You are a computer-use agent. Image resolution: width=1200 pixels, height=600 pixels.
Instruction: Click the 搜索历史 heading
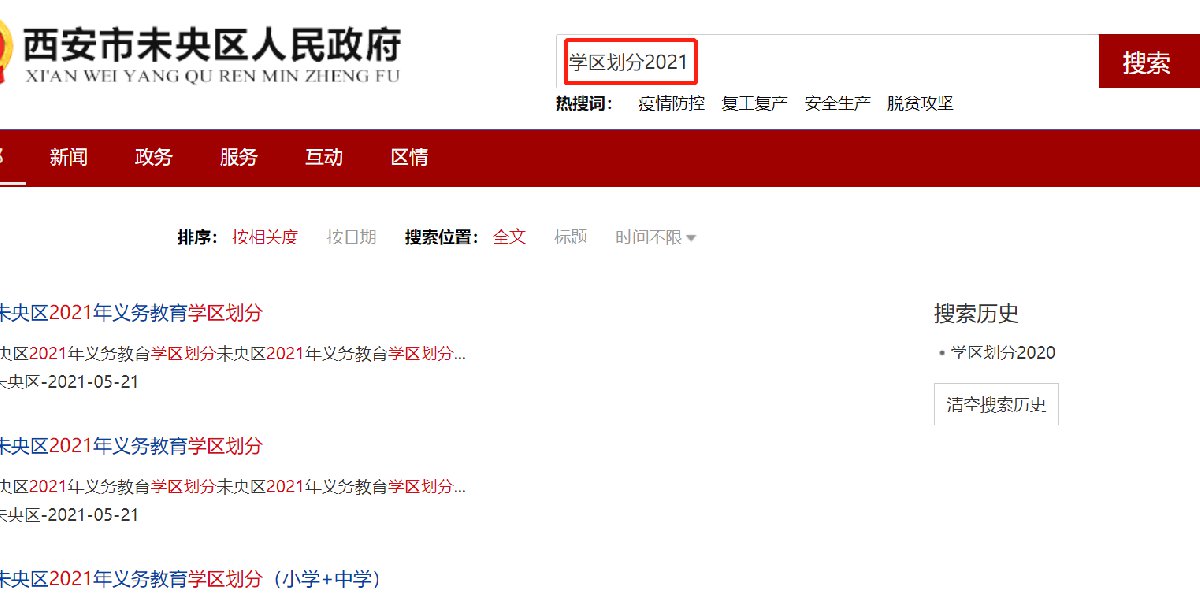tap(976, 313)
